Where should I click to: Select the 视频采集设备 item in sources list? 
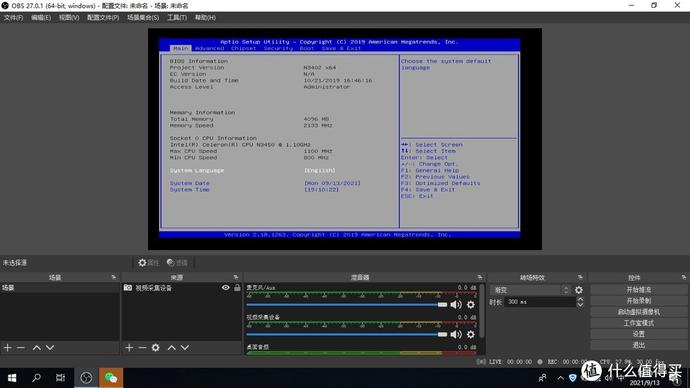[182, 288]
